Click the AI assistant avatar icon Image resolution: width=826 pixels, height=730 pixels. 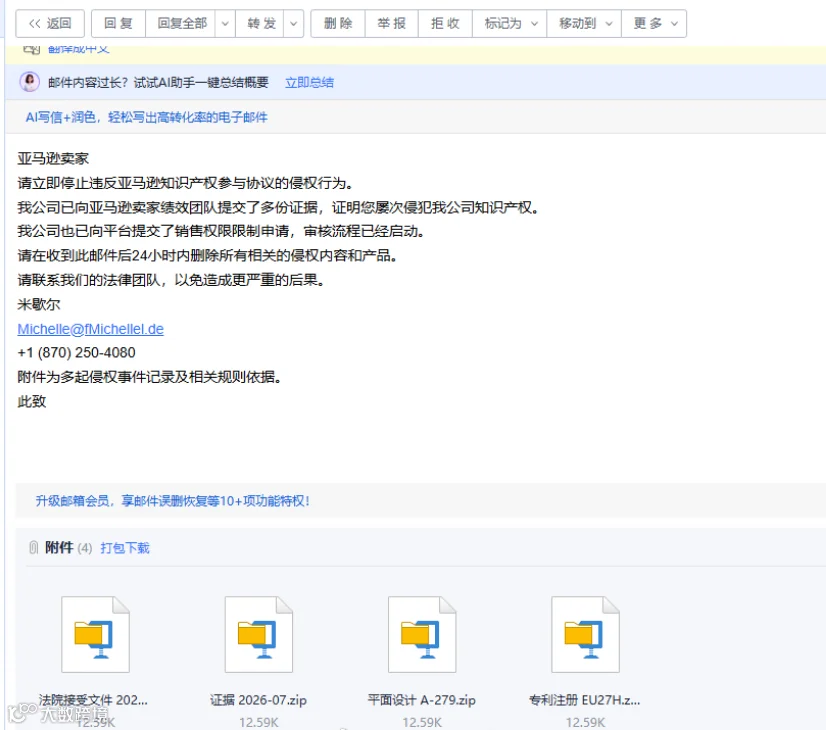(x=30, y=82)
